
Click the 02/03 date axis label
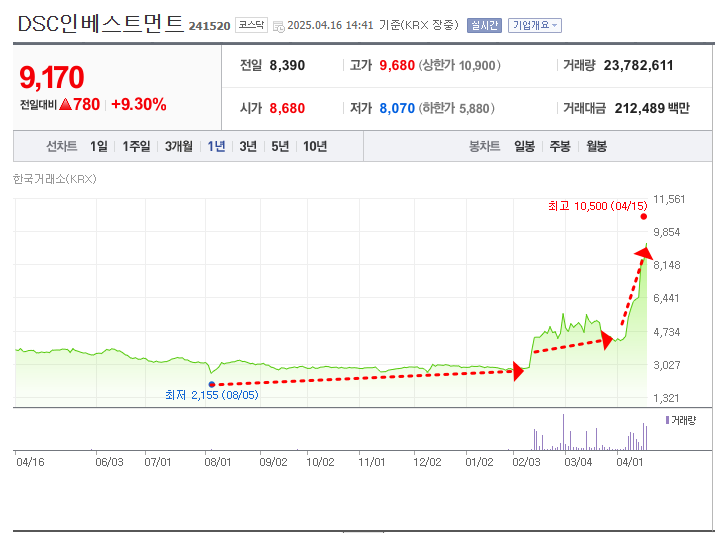pyautogui.click(x=526, y=462)
